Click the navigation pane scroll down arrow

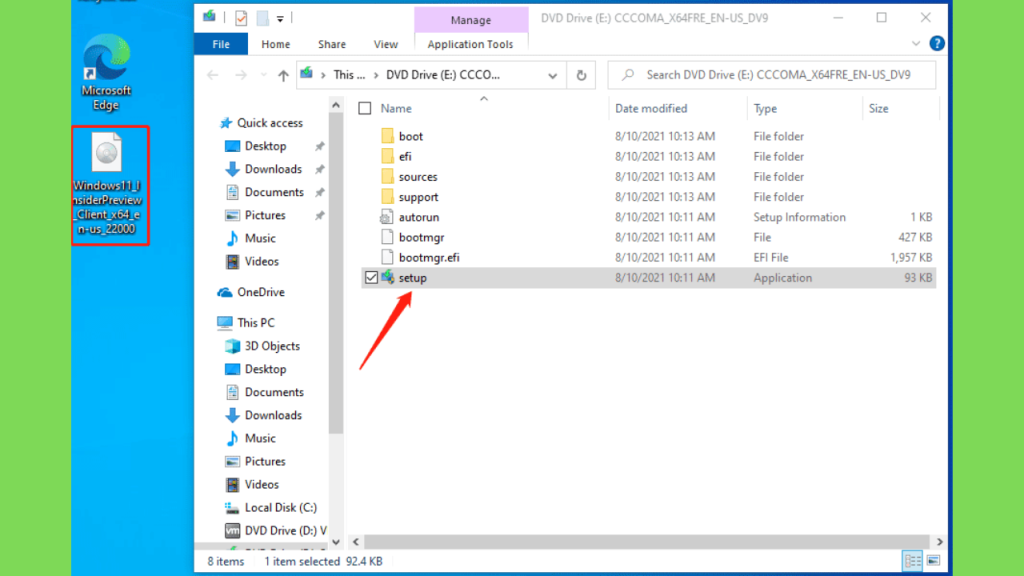(336, 542)
